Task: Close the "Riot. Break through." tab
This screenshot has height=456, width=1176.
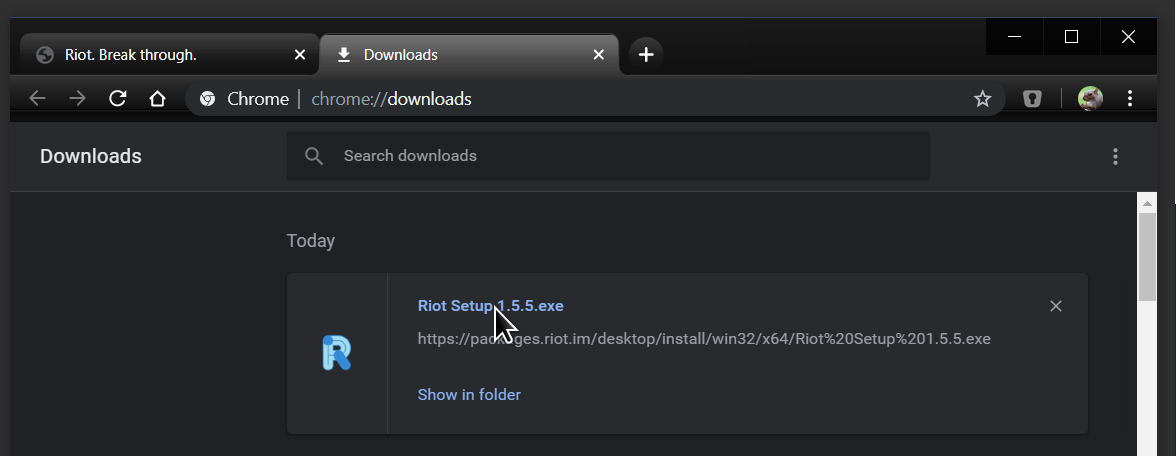Action: coord(300,55)
